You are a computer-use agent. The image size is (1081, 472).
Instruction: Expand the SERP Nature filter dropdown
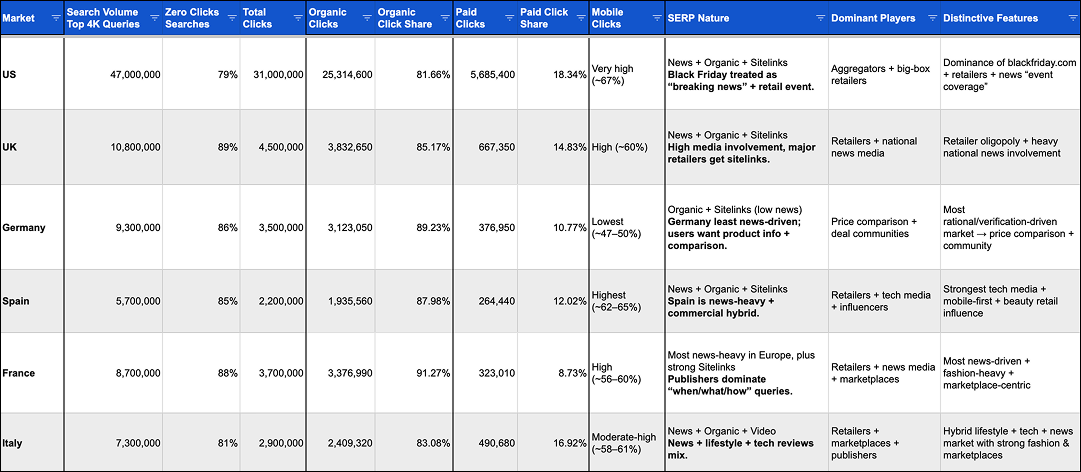pos(817,18)
